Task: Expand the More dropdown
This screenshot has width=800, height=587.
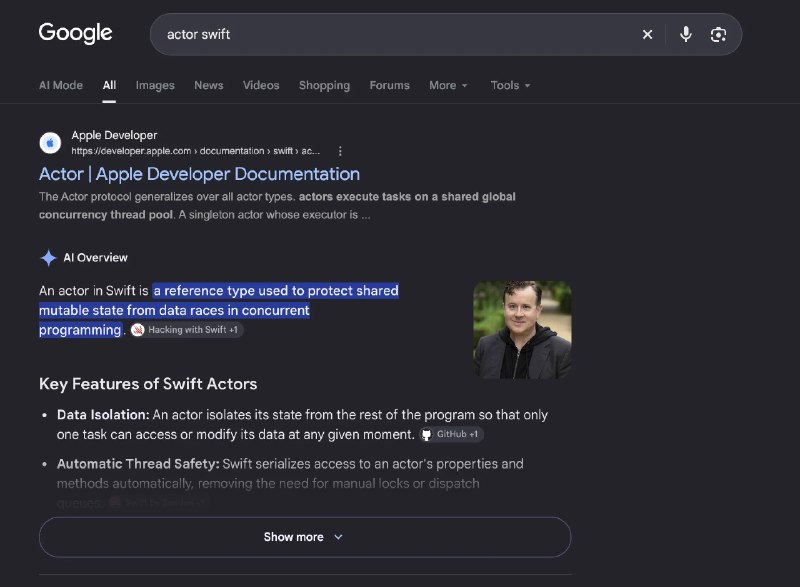Action: (x=448, y=85)
